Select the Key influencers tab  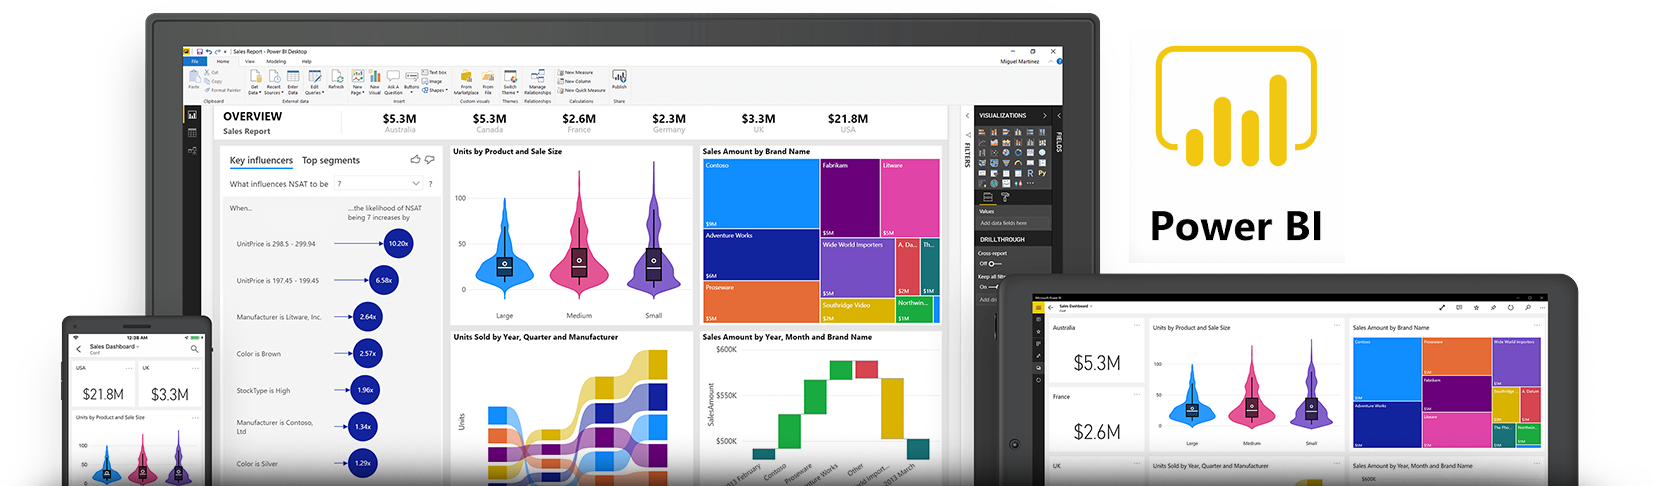pos(261,160)
